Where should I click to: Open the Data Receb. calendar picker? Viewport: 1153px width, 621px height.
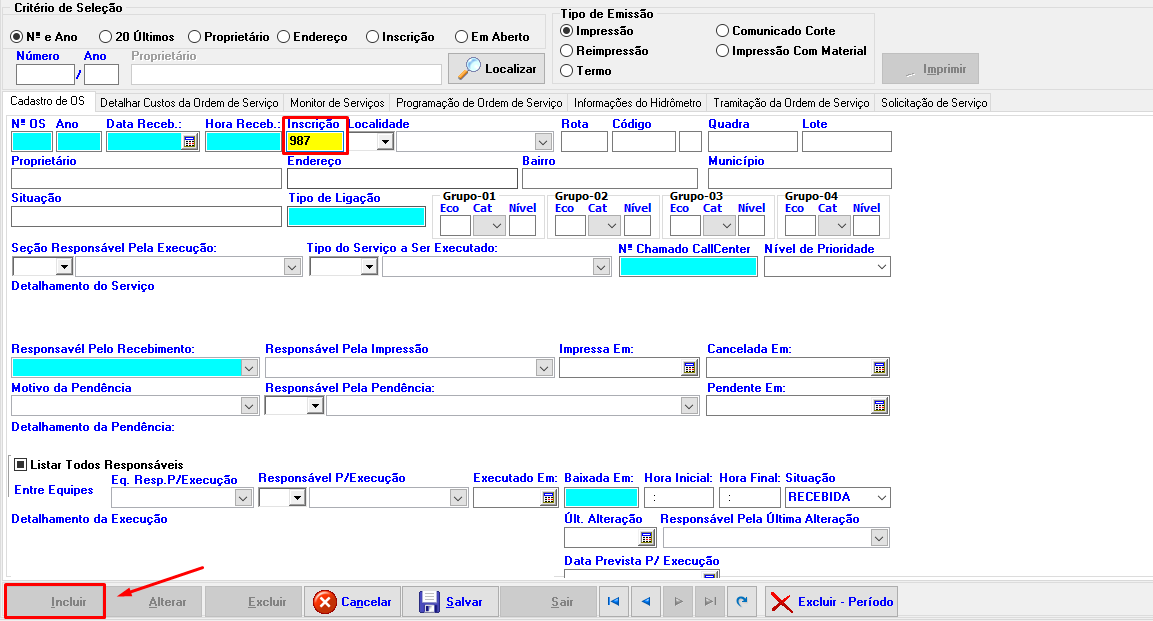[189, 142]
